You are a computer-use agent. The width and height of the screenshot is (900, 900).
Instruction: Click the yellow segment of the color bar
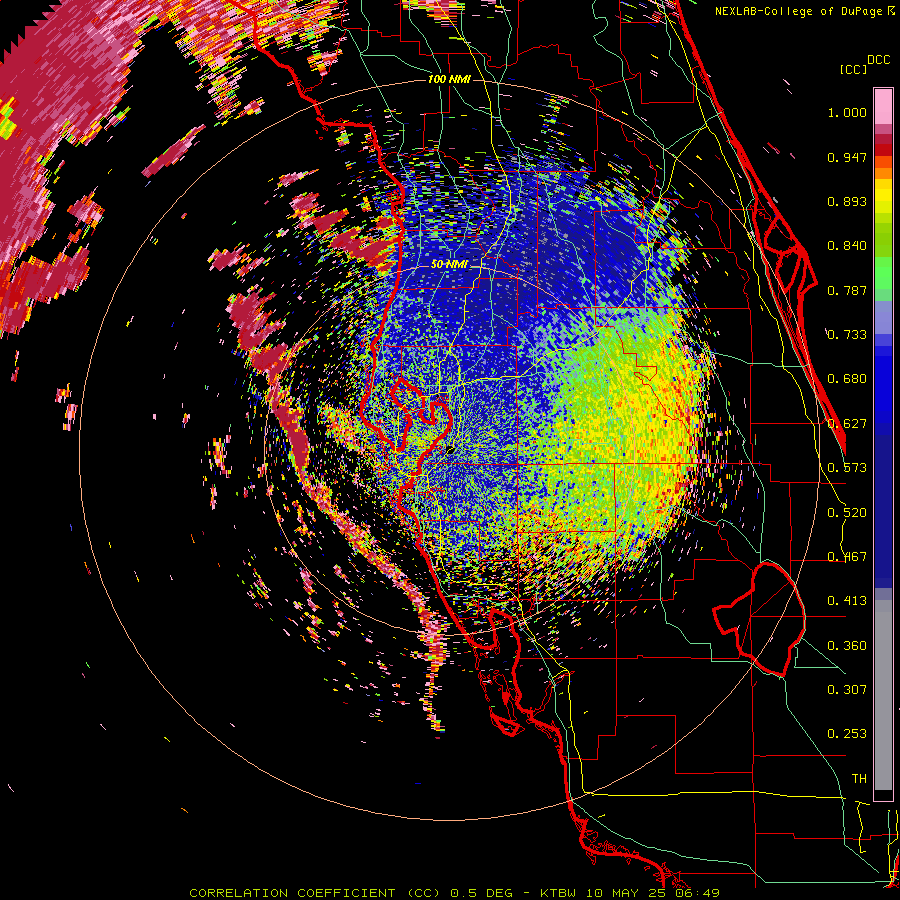pos(883,196)
